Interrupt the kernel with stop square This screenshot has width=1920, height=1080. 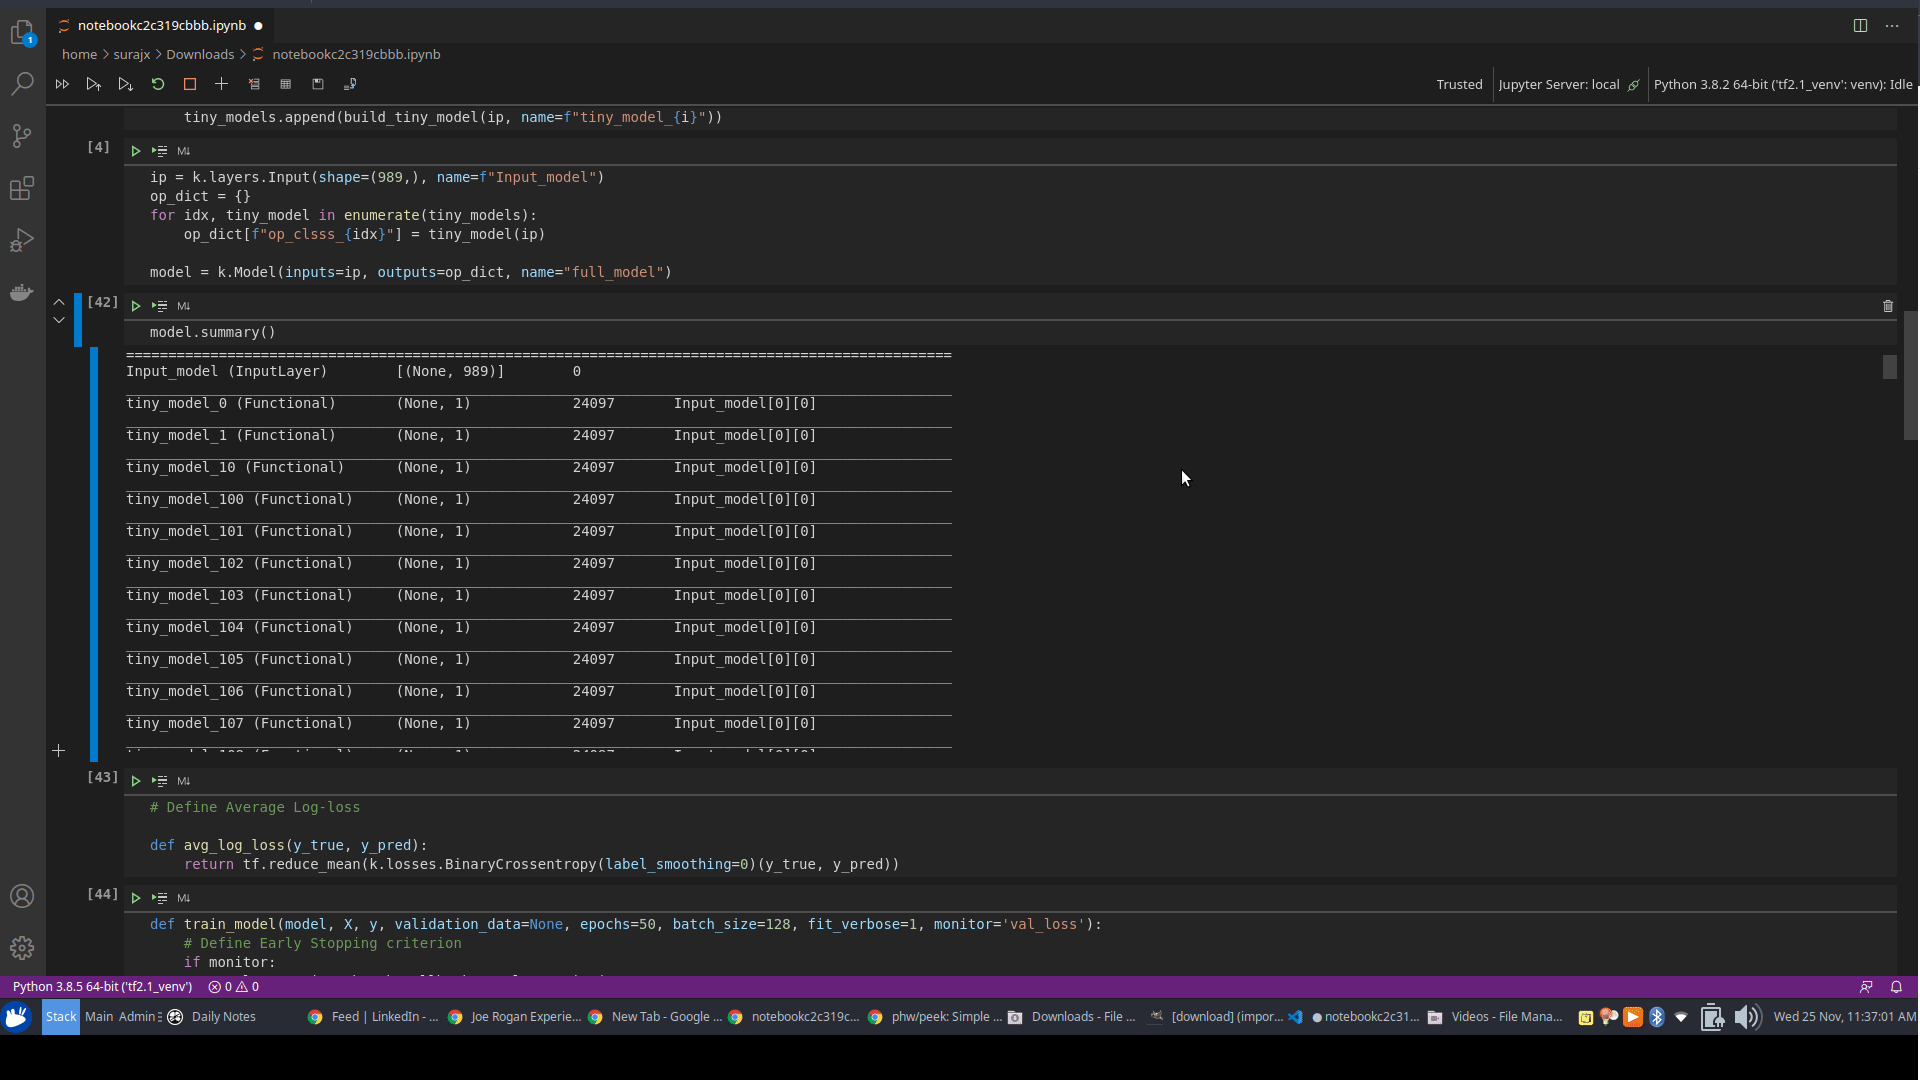[x=190, y=85]
